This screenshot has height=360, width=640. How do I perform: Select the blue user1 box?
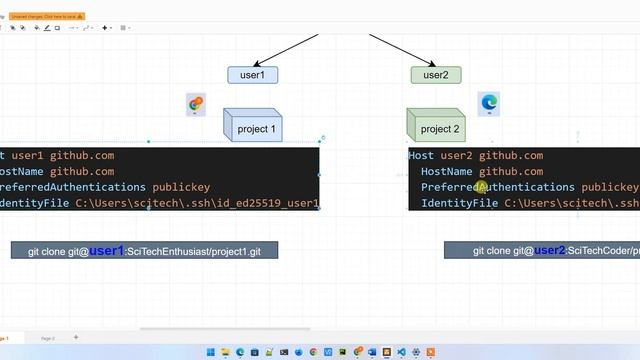point(253,75)
